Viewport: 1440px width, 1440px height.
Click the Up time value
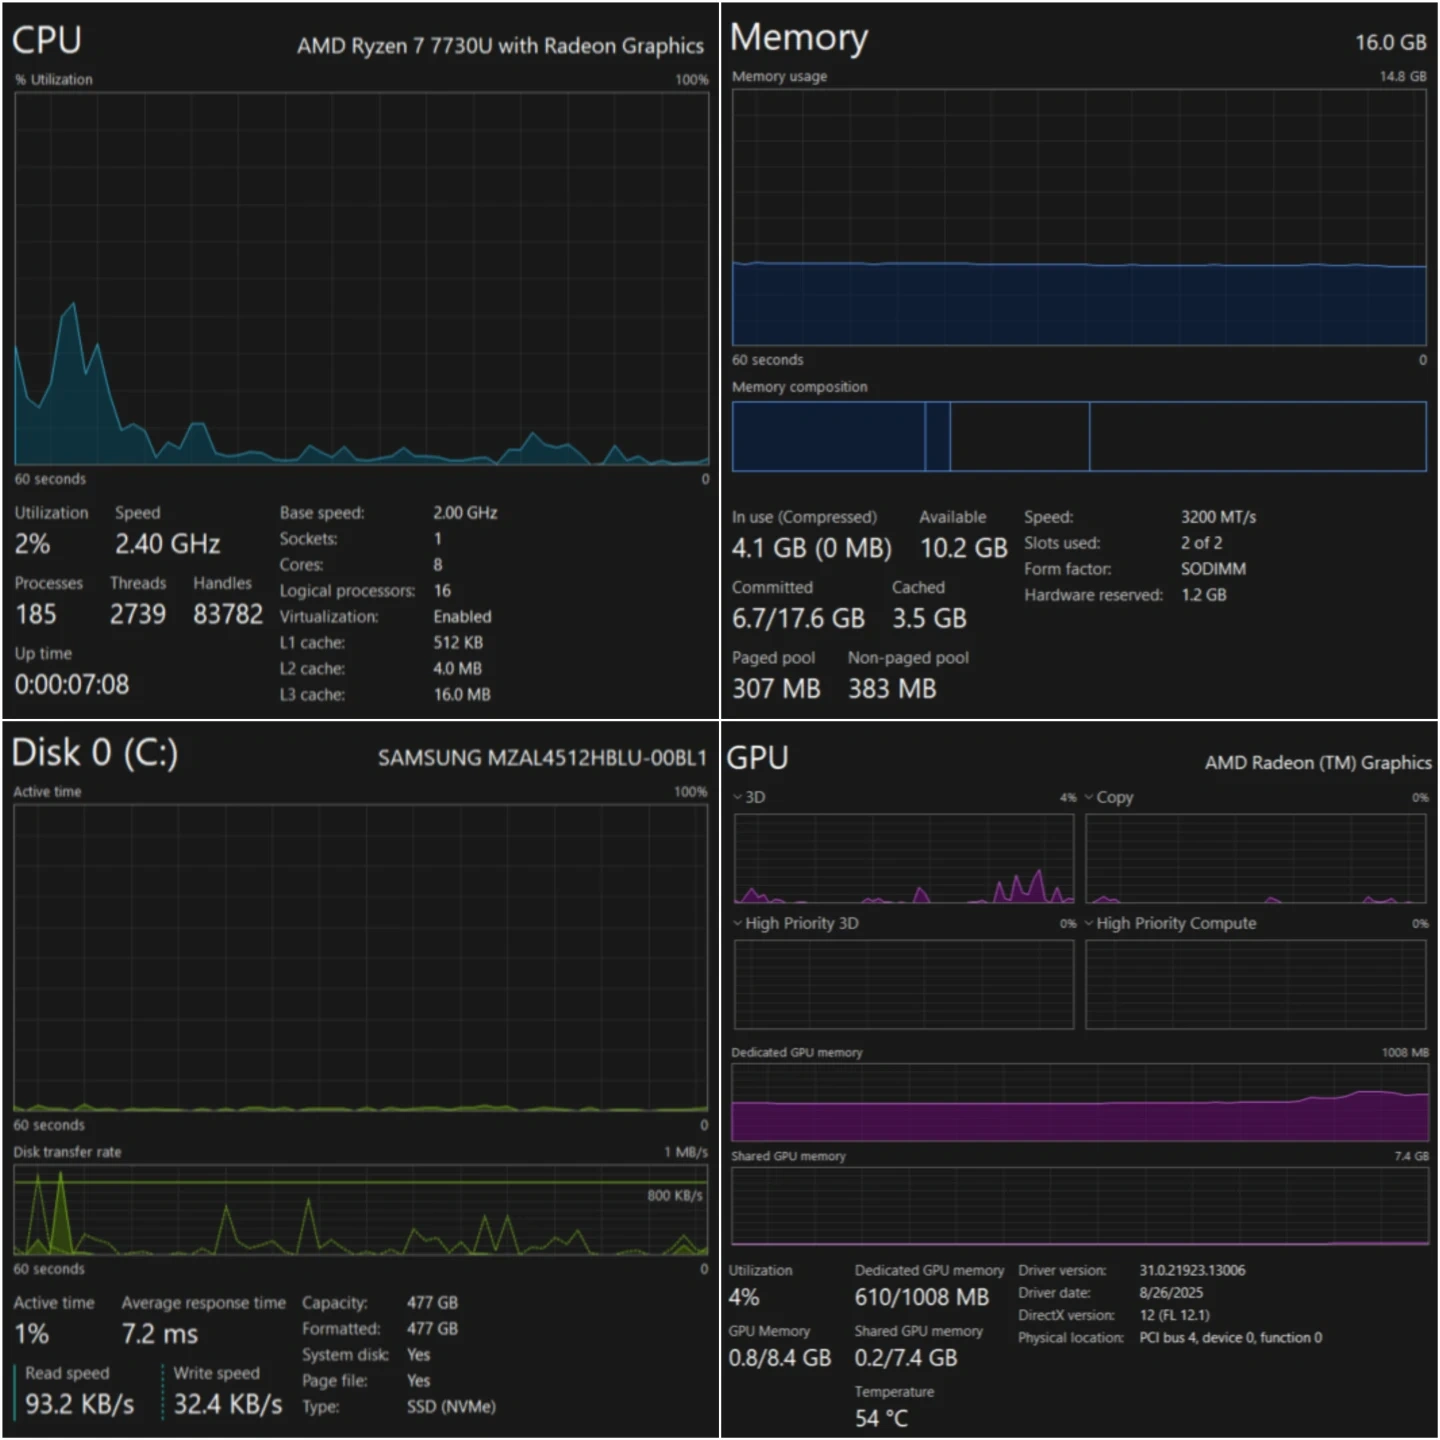72,685
